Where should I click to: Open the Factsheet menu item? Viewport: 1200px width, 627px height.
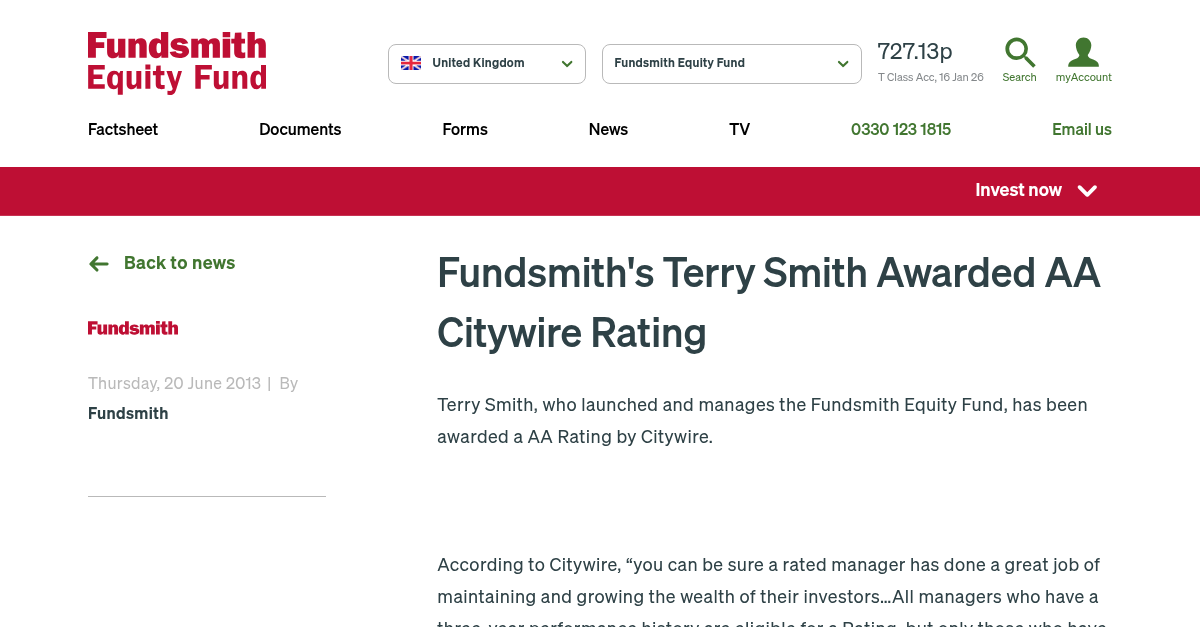click(x=122, y=129)
